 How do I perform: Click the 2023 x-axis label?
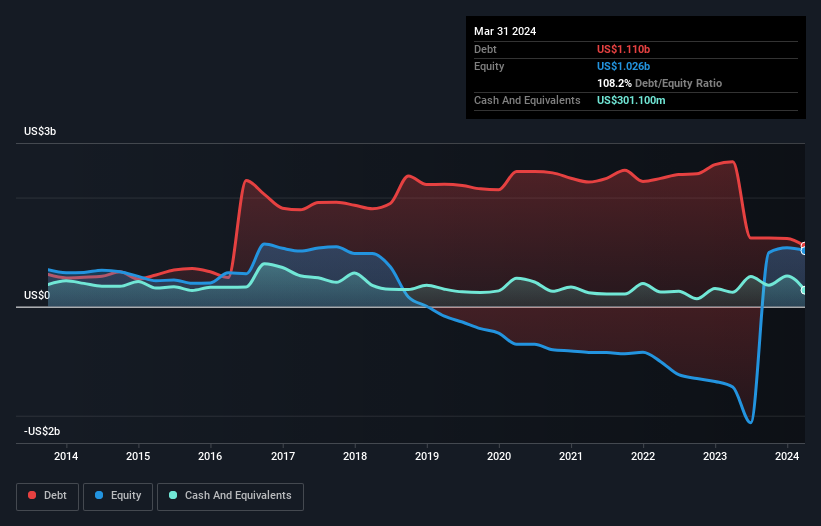(x=715, y=456)
